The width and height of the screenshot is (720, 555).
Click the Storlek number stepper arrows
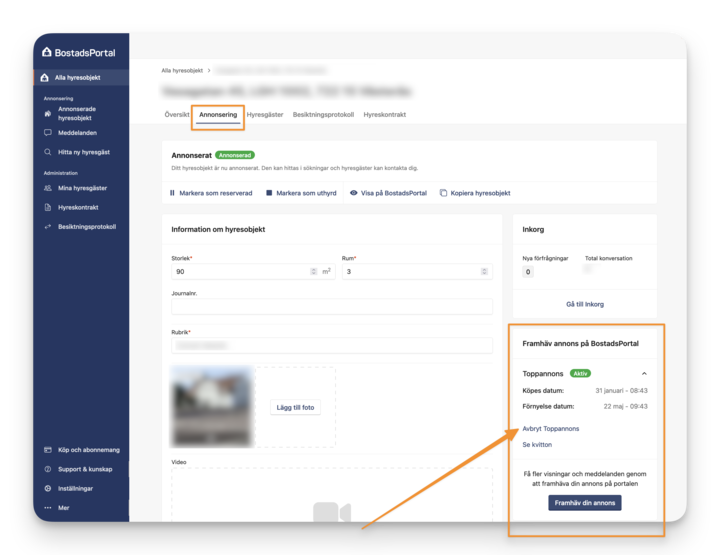(314, 271)
